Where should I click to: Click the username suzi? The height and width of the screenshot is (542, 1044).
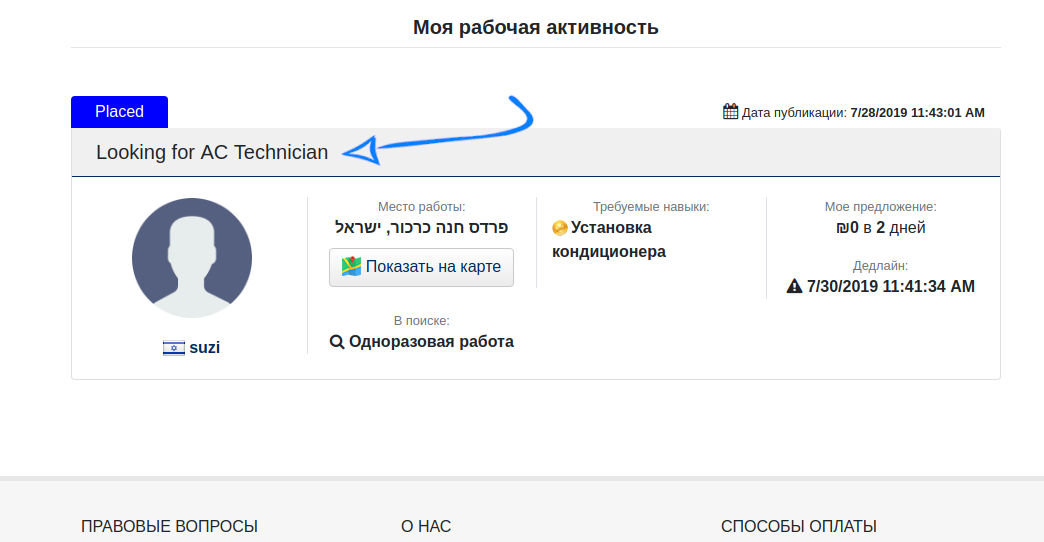pyautogui.click(x=204, y=348)
